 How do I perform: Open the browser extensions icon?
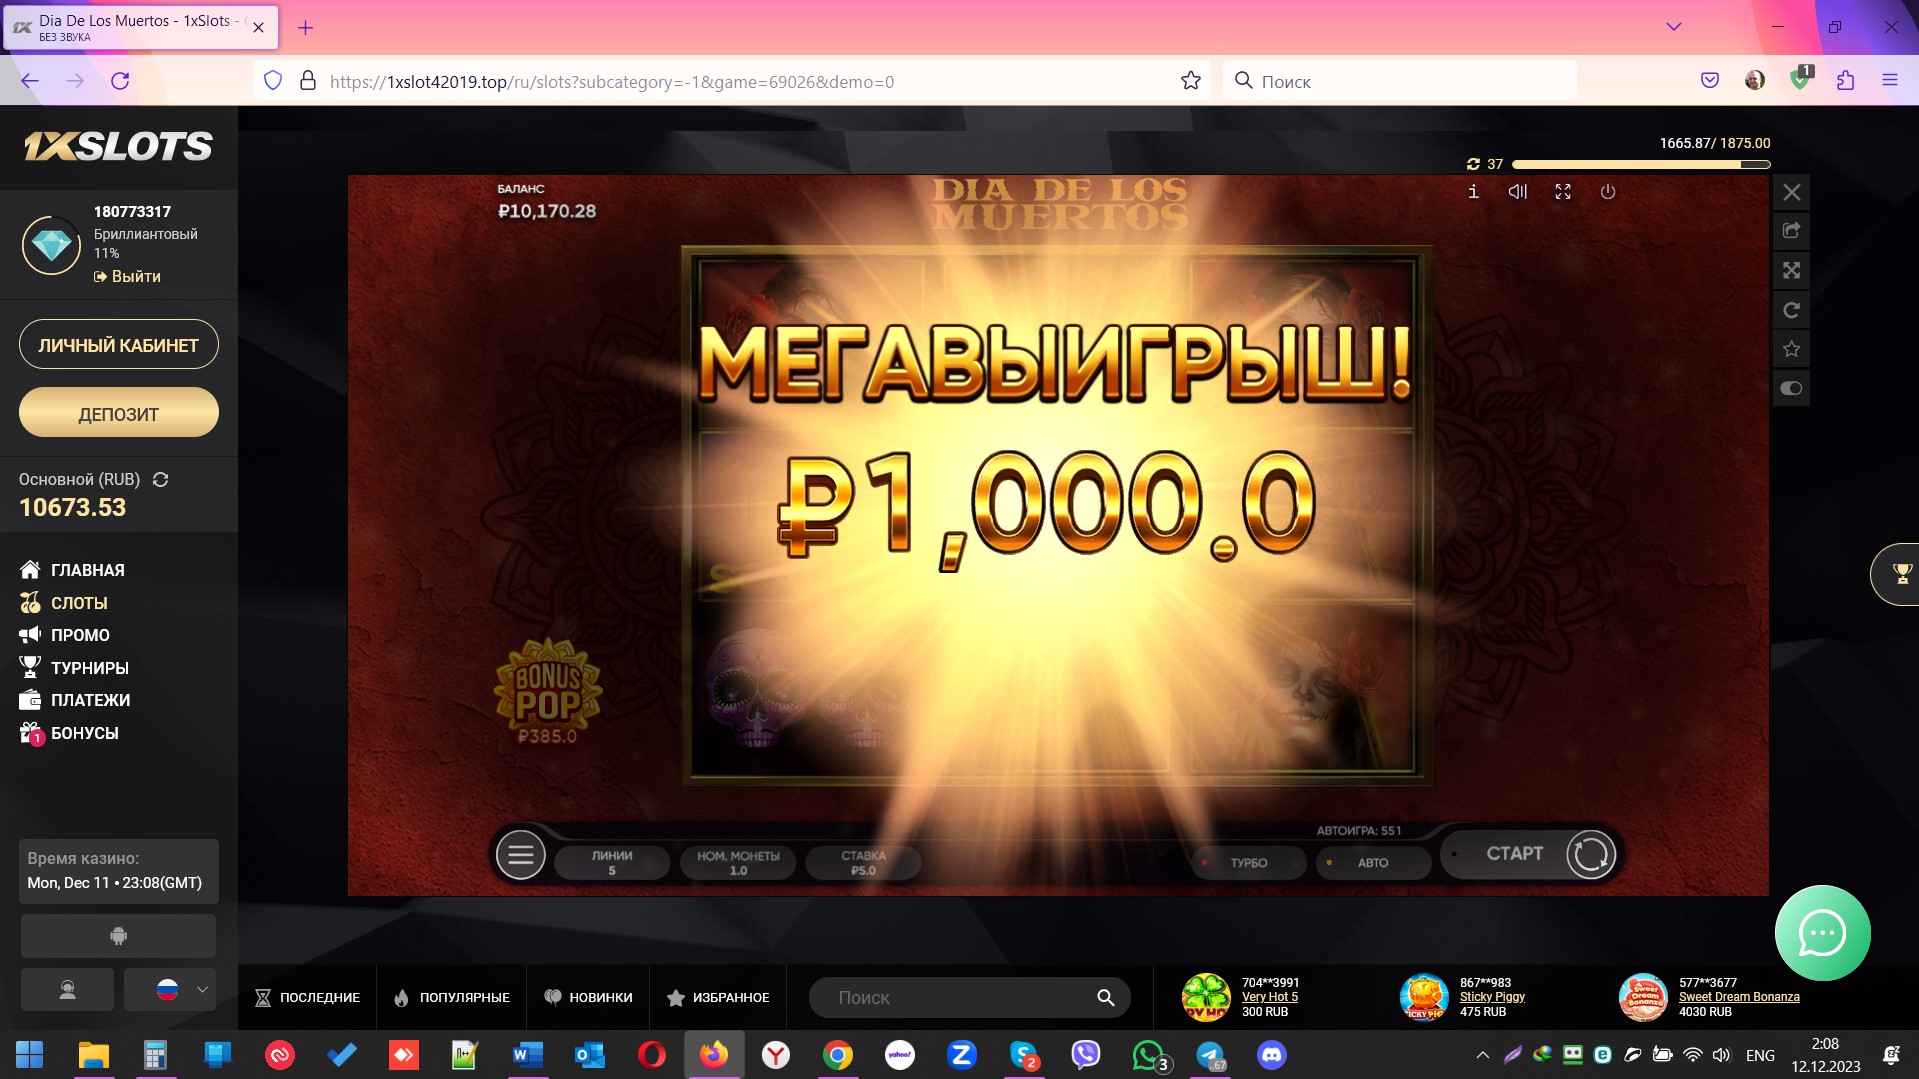(1845, 81)
